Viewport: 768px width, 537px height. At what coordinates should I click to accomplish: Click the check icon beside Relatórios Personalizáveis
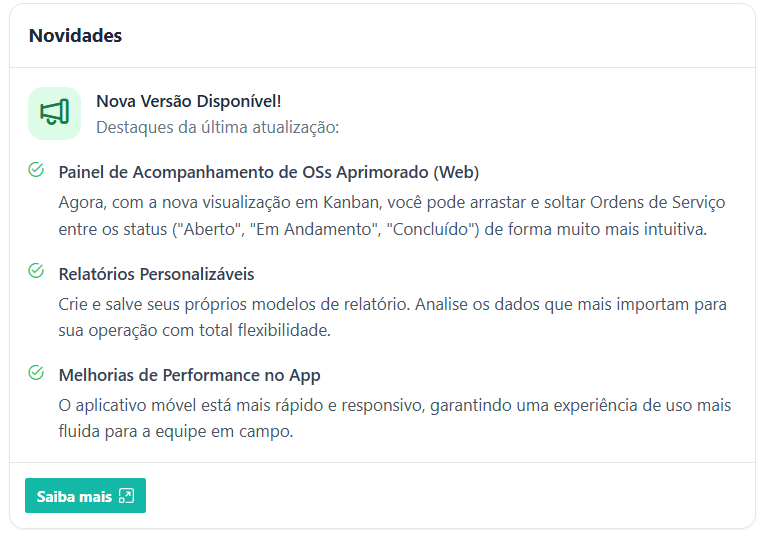(x=36, y=272)
